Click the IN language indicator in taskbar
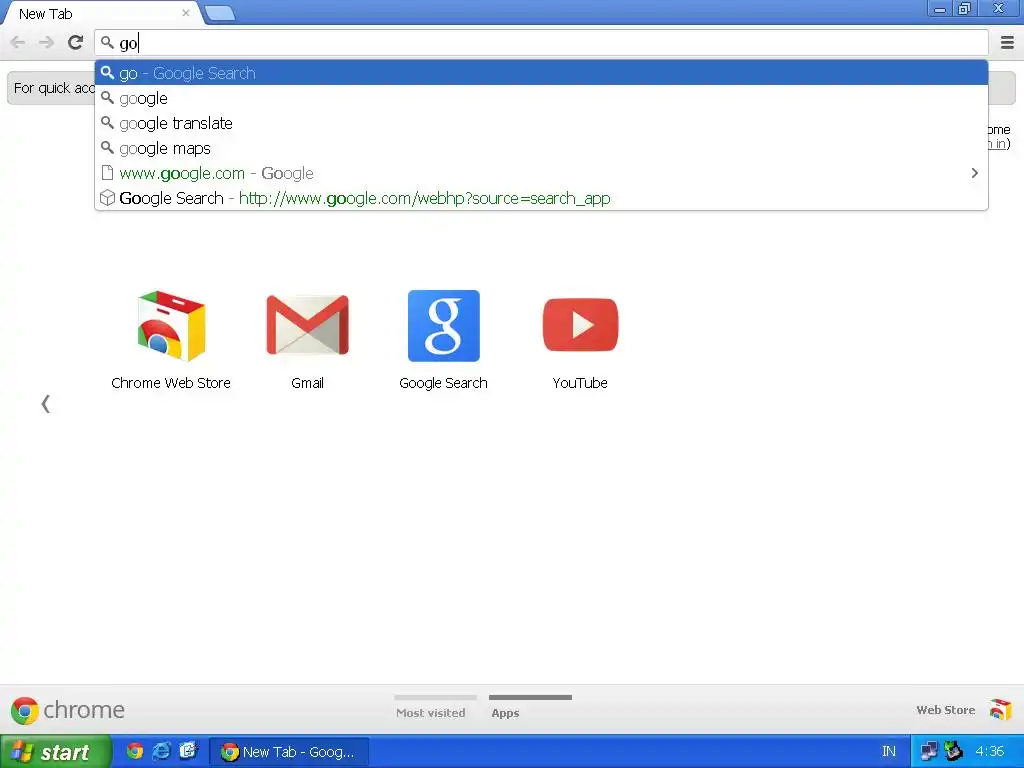 [889, 752]
